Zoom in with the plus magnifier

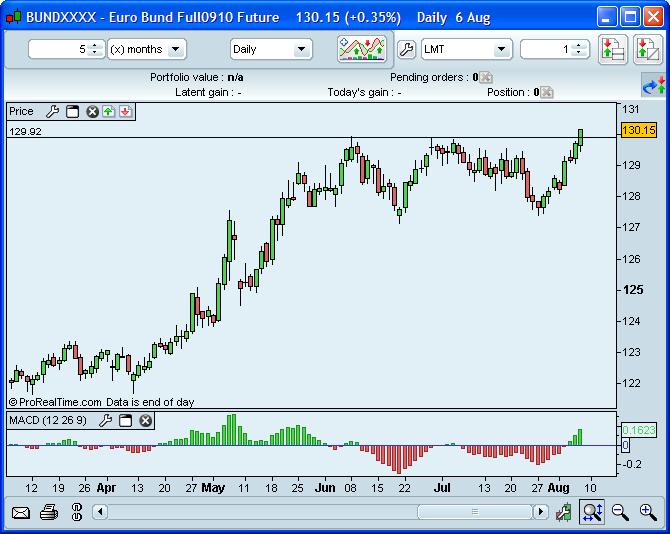[x=648, y=512]
